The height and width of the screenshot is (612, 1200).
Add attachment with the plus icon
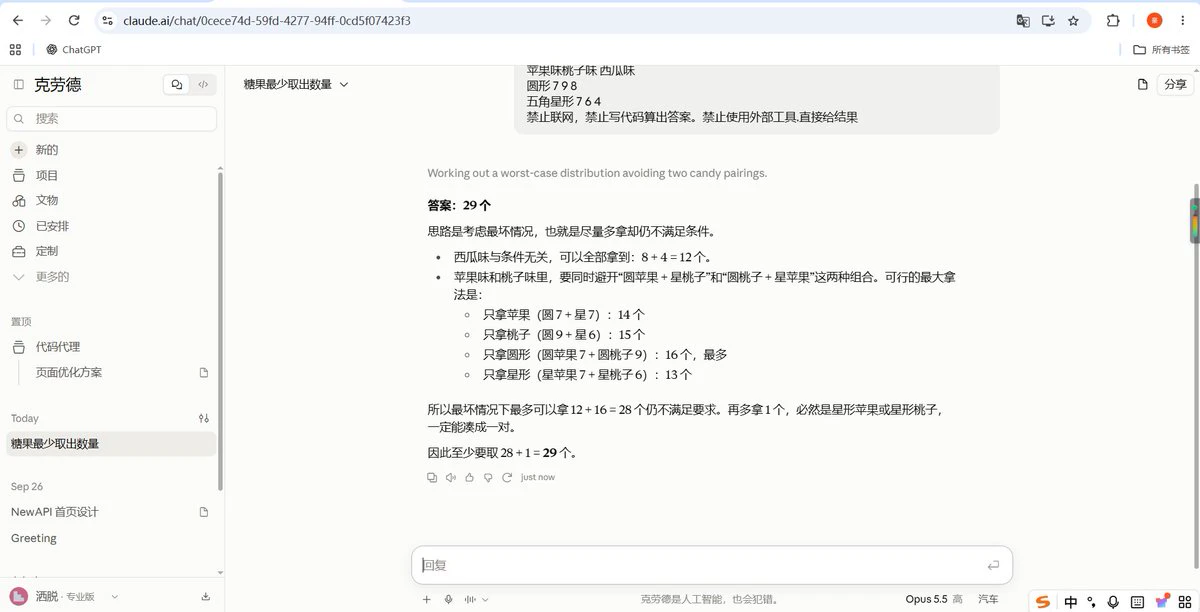click(x=426, y=599)
